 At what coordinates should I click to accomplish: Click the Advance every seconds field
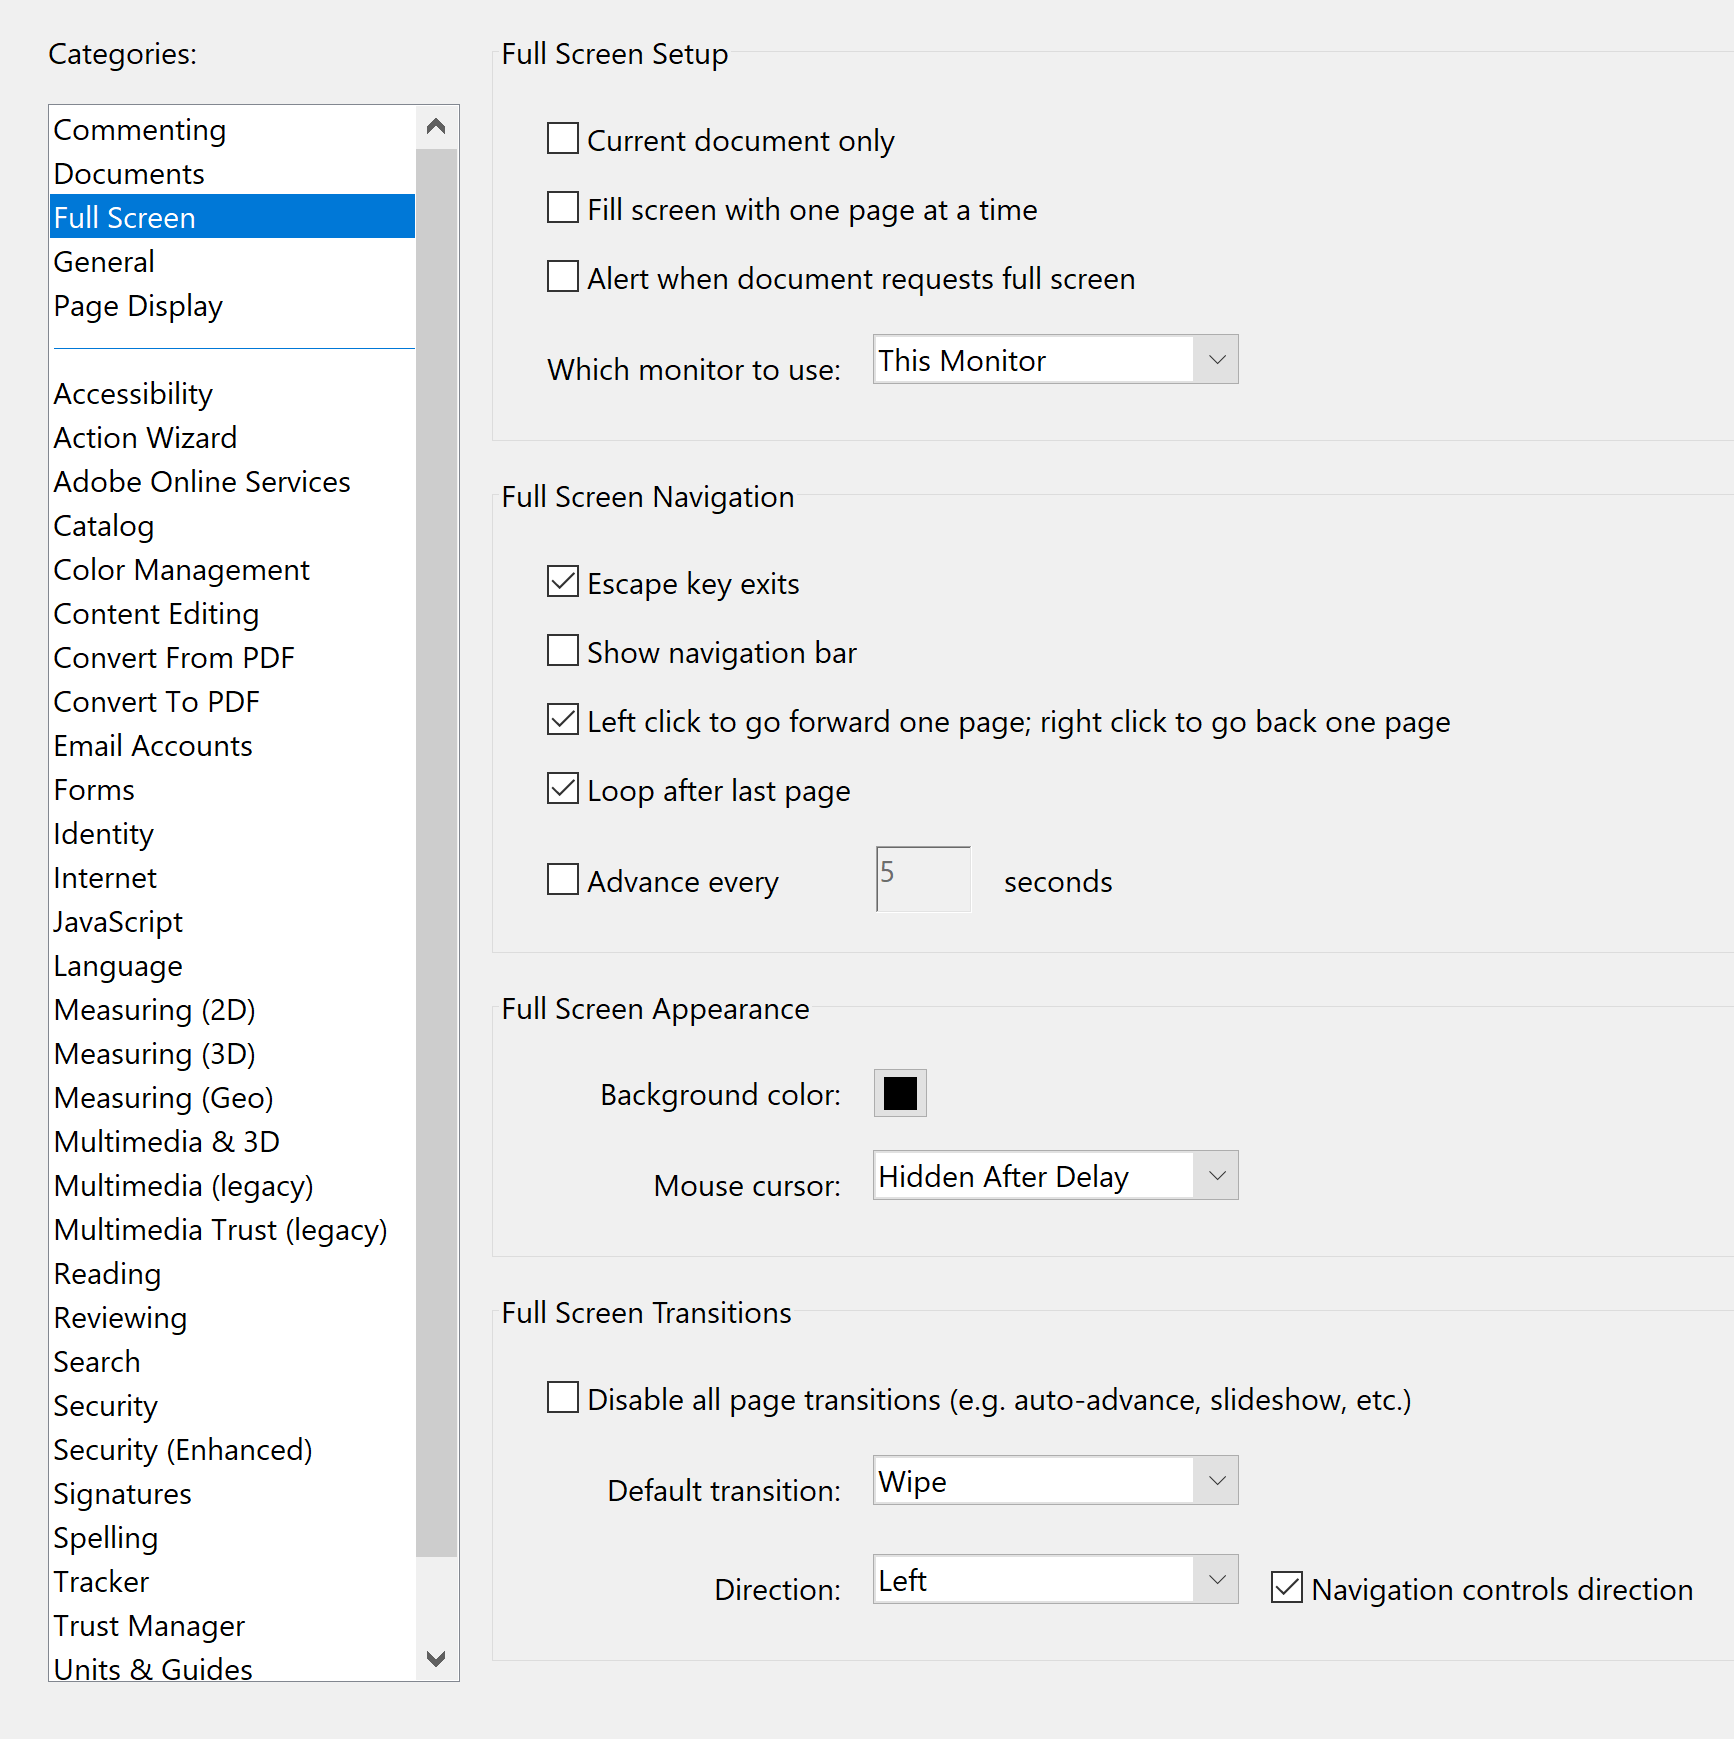click(x=923, y=879)
